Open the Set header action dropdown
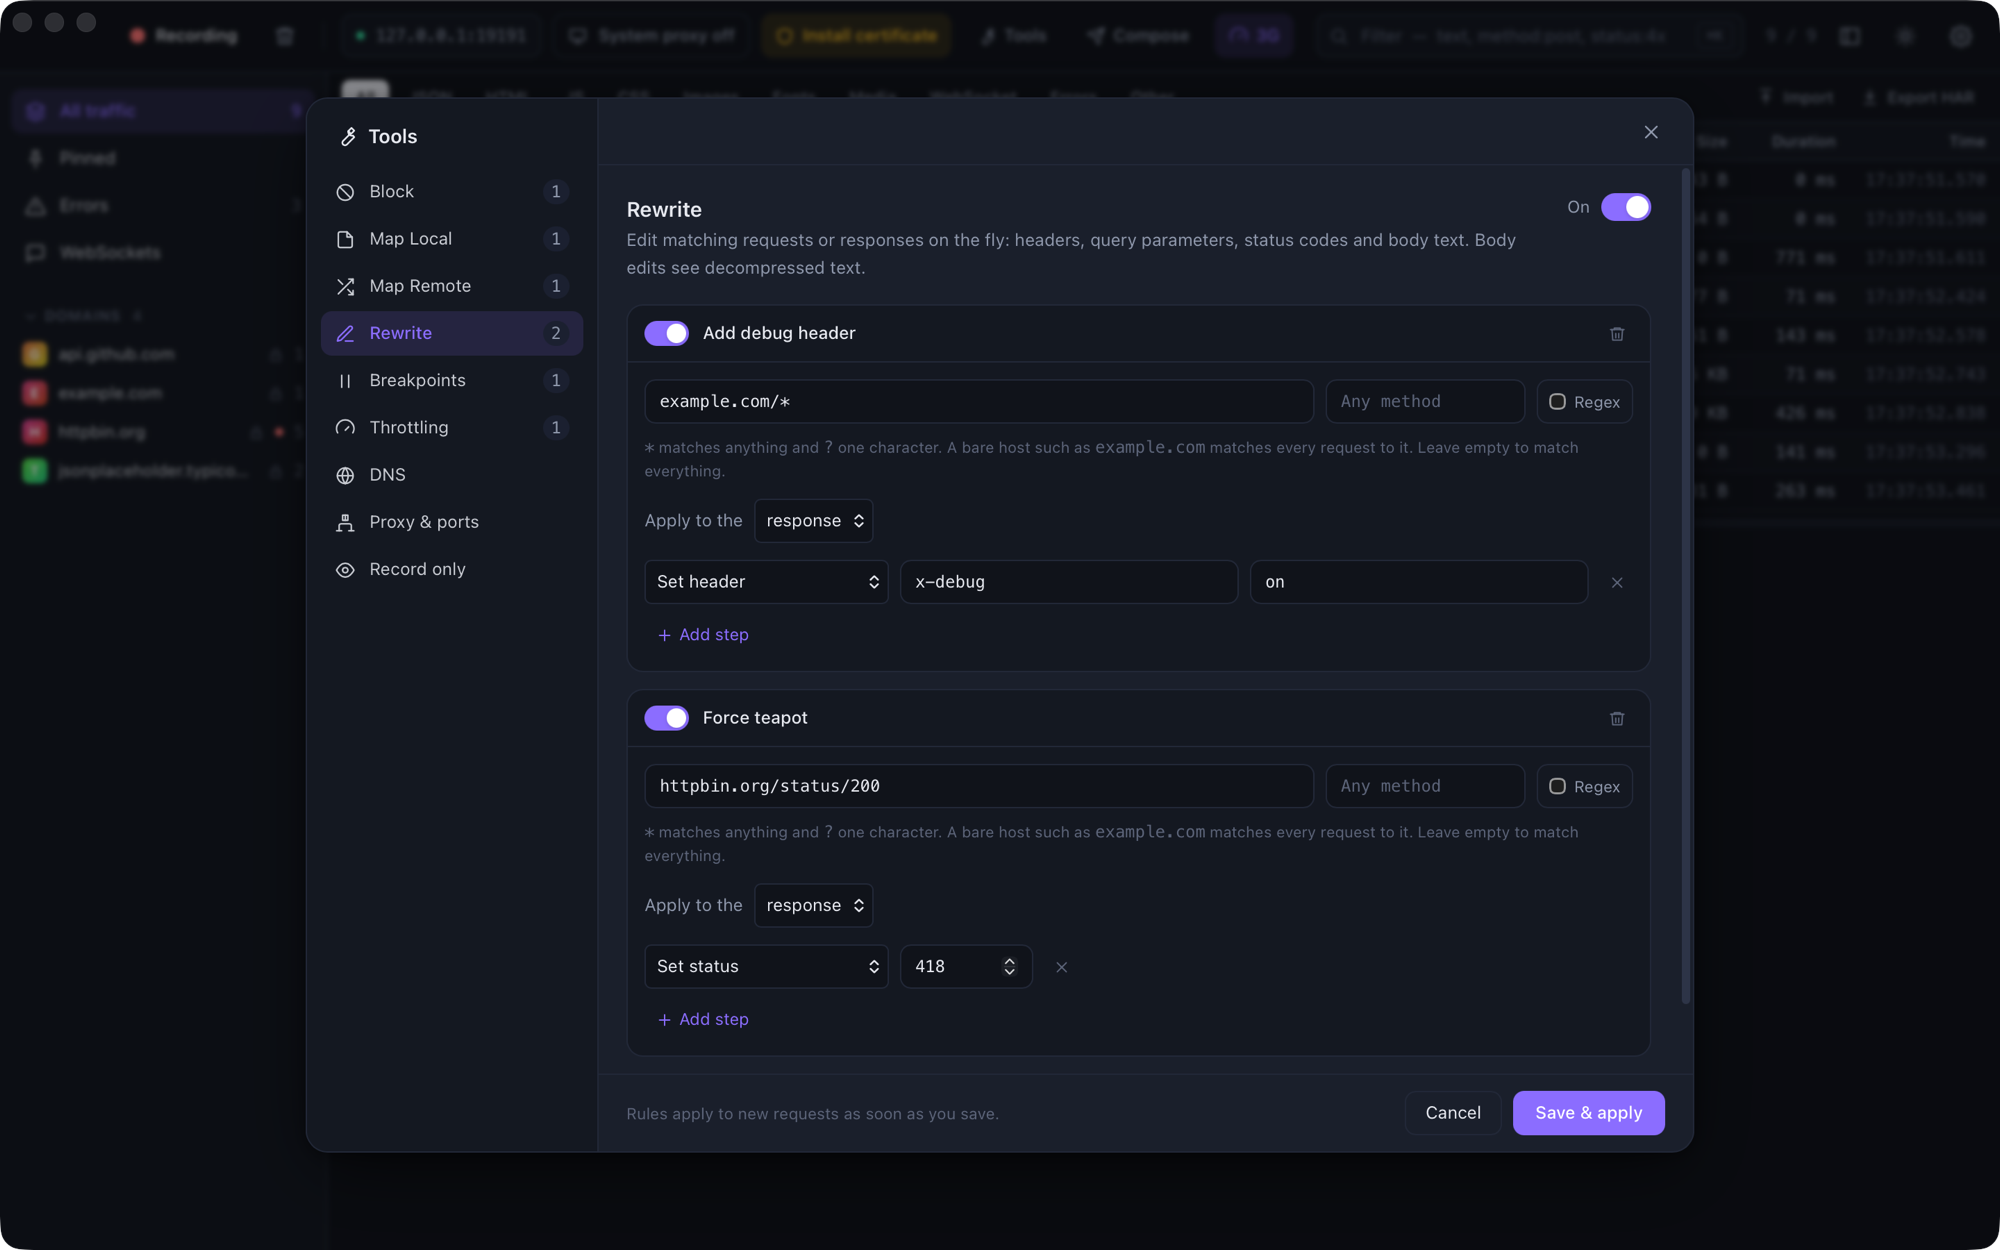 point(766,582)
